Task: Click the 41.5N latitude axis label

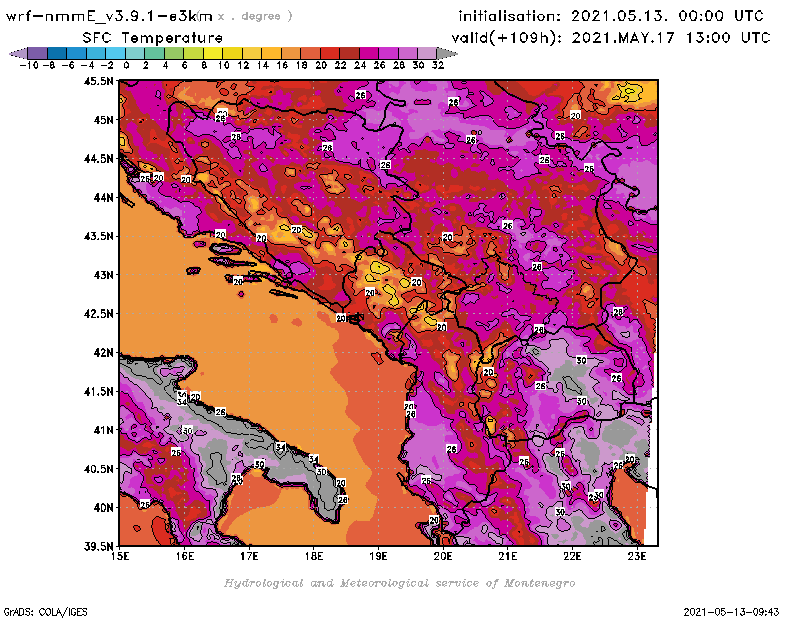Action: point(98,391)
